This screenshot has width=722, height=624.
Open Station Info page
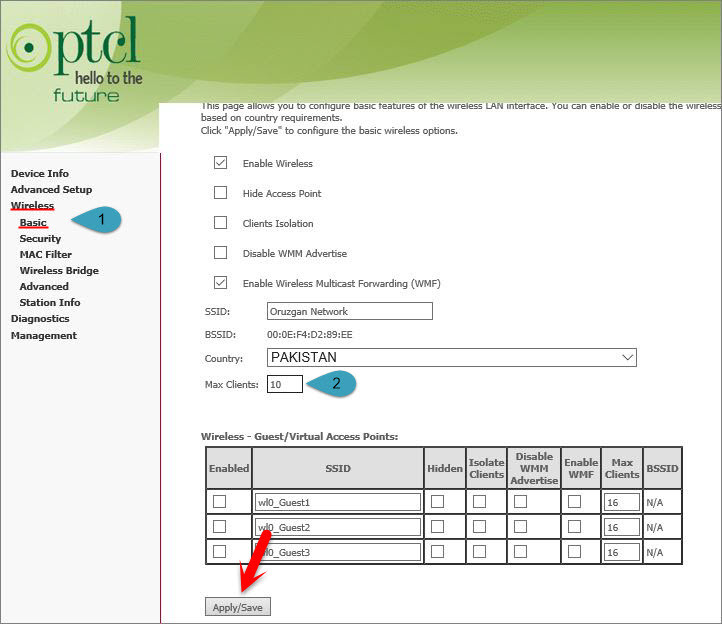pyautogui.click(x=50, y=303)
